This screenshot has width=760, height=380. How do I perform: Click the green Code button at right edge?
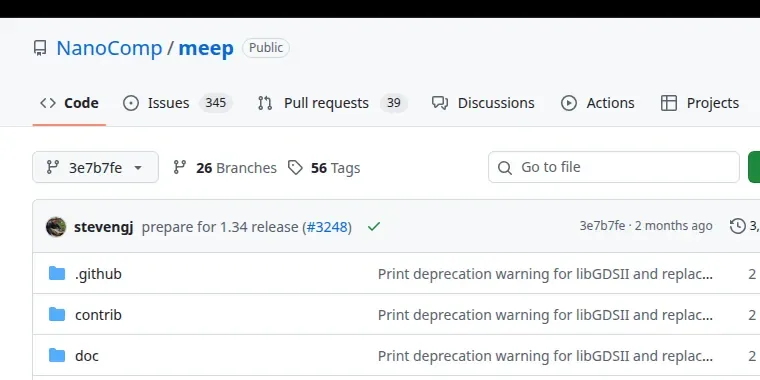pos(754,167)
